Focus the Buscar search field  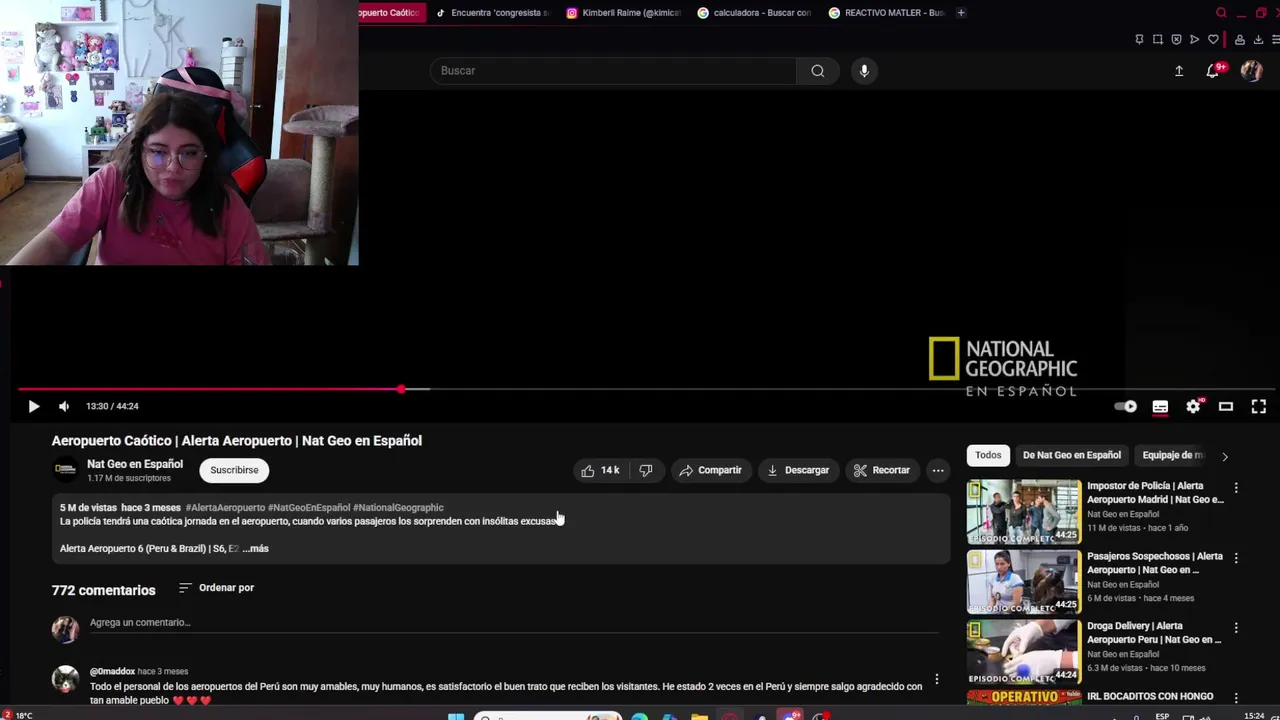pos(613,70)
